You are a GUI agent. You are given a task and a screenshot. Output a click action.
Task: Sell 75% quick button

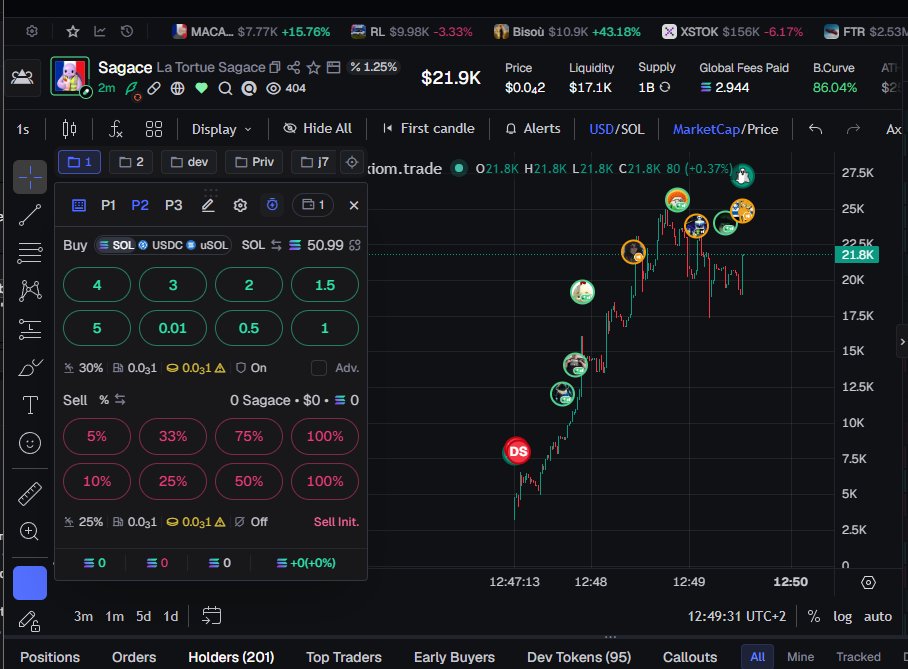249,436
